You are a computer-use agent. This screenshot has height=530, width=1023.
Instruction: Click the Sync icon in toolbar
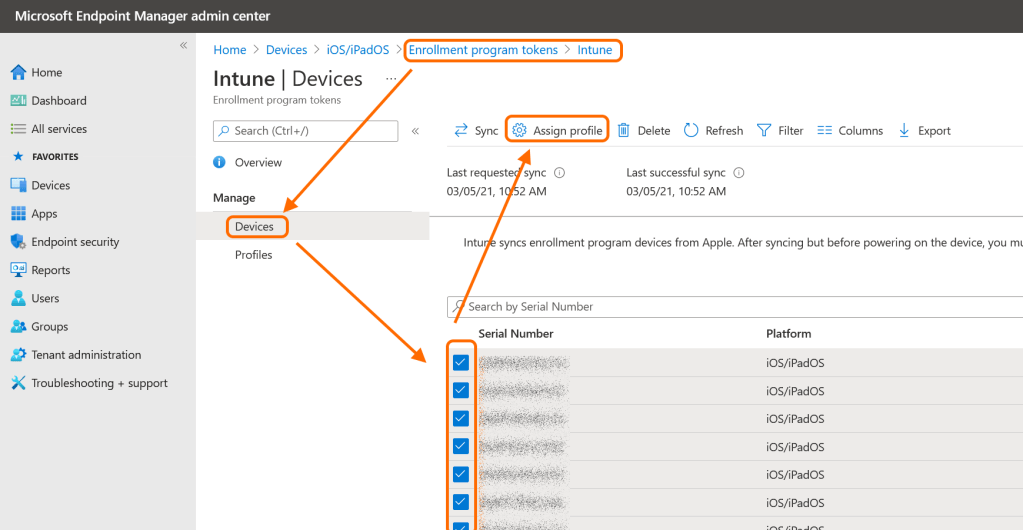(461, 131)
